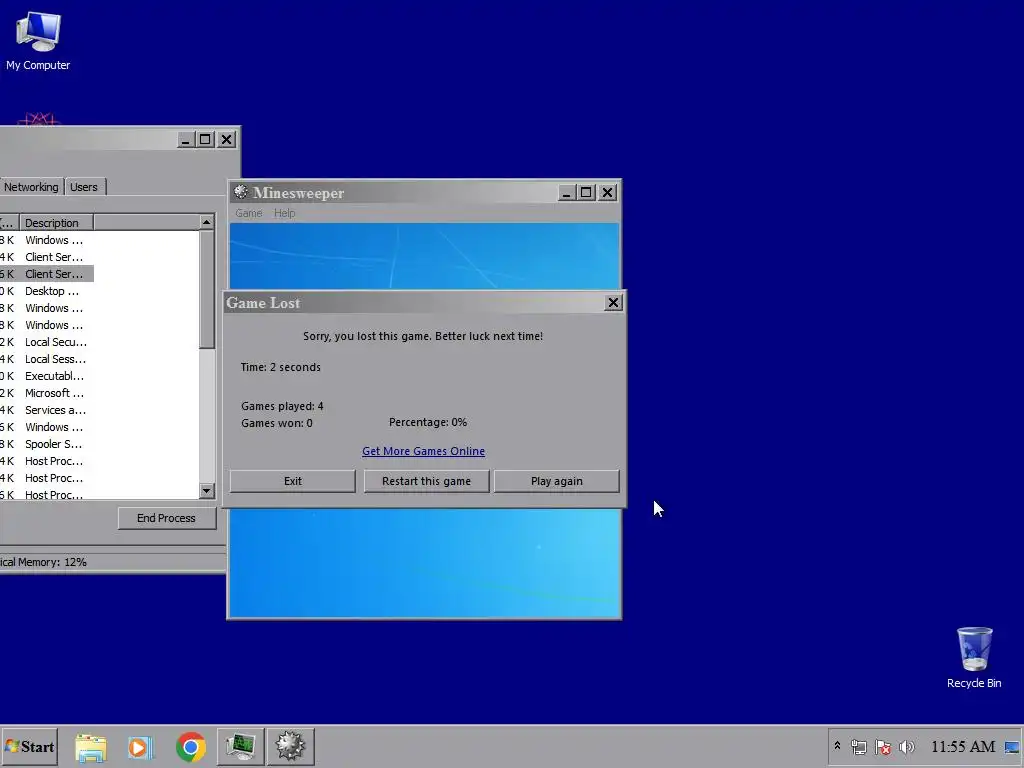Click the process list scrollbar thumb
The height and width of the screenshot is (768, 1024).
(x=206, y=290)
